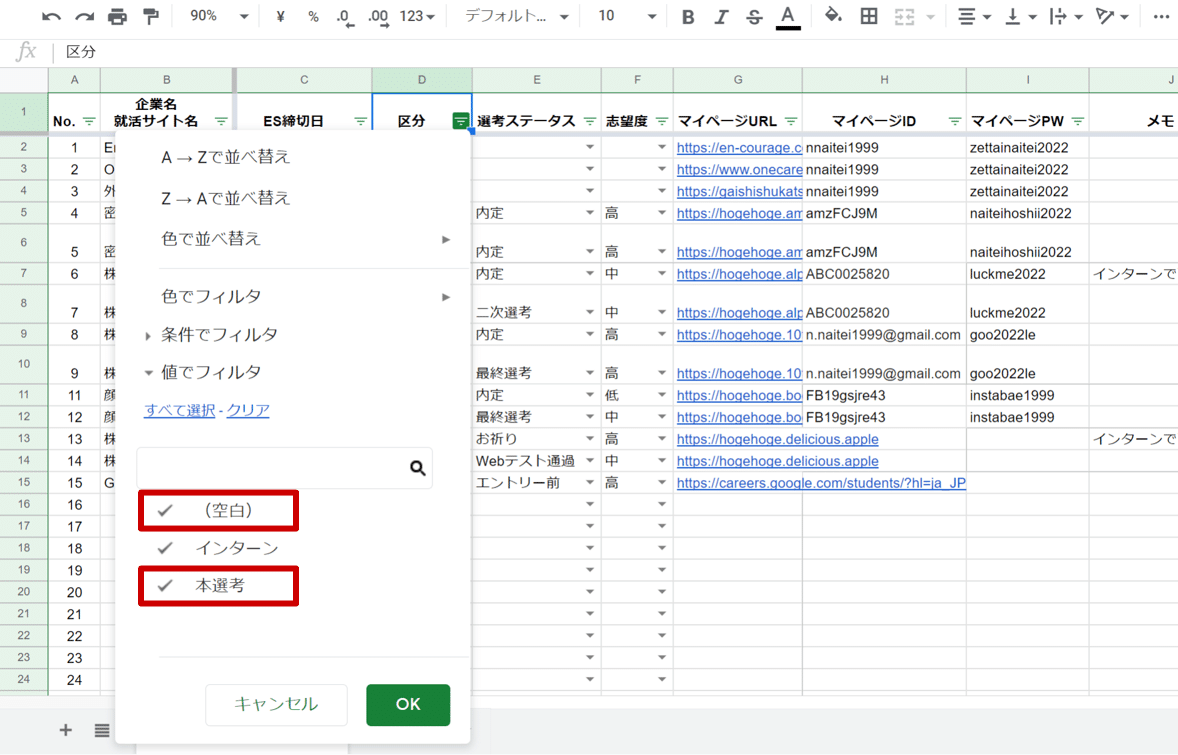Increase decimal places icon
This screenshot has height=755, width=1178.
coord(379,17)
